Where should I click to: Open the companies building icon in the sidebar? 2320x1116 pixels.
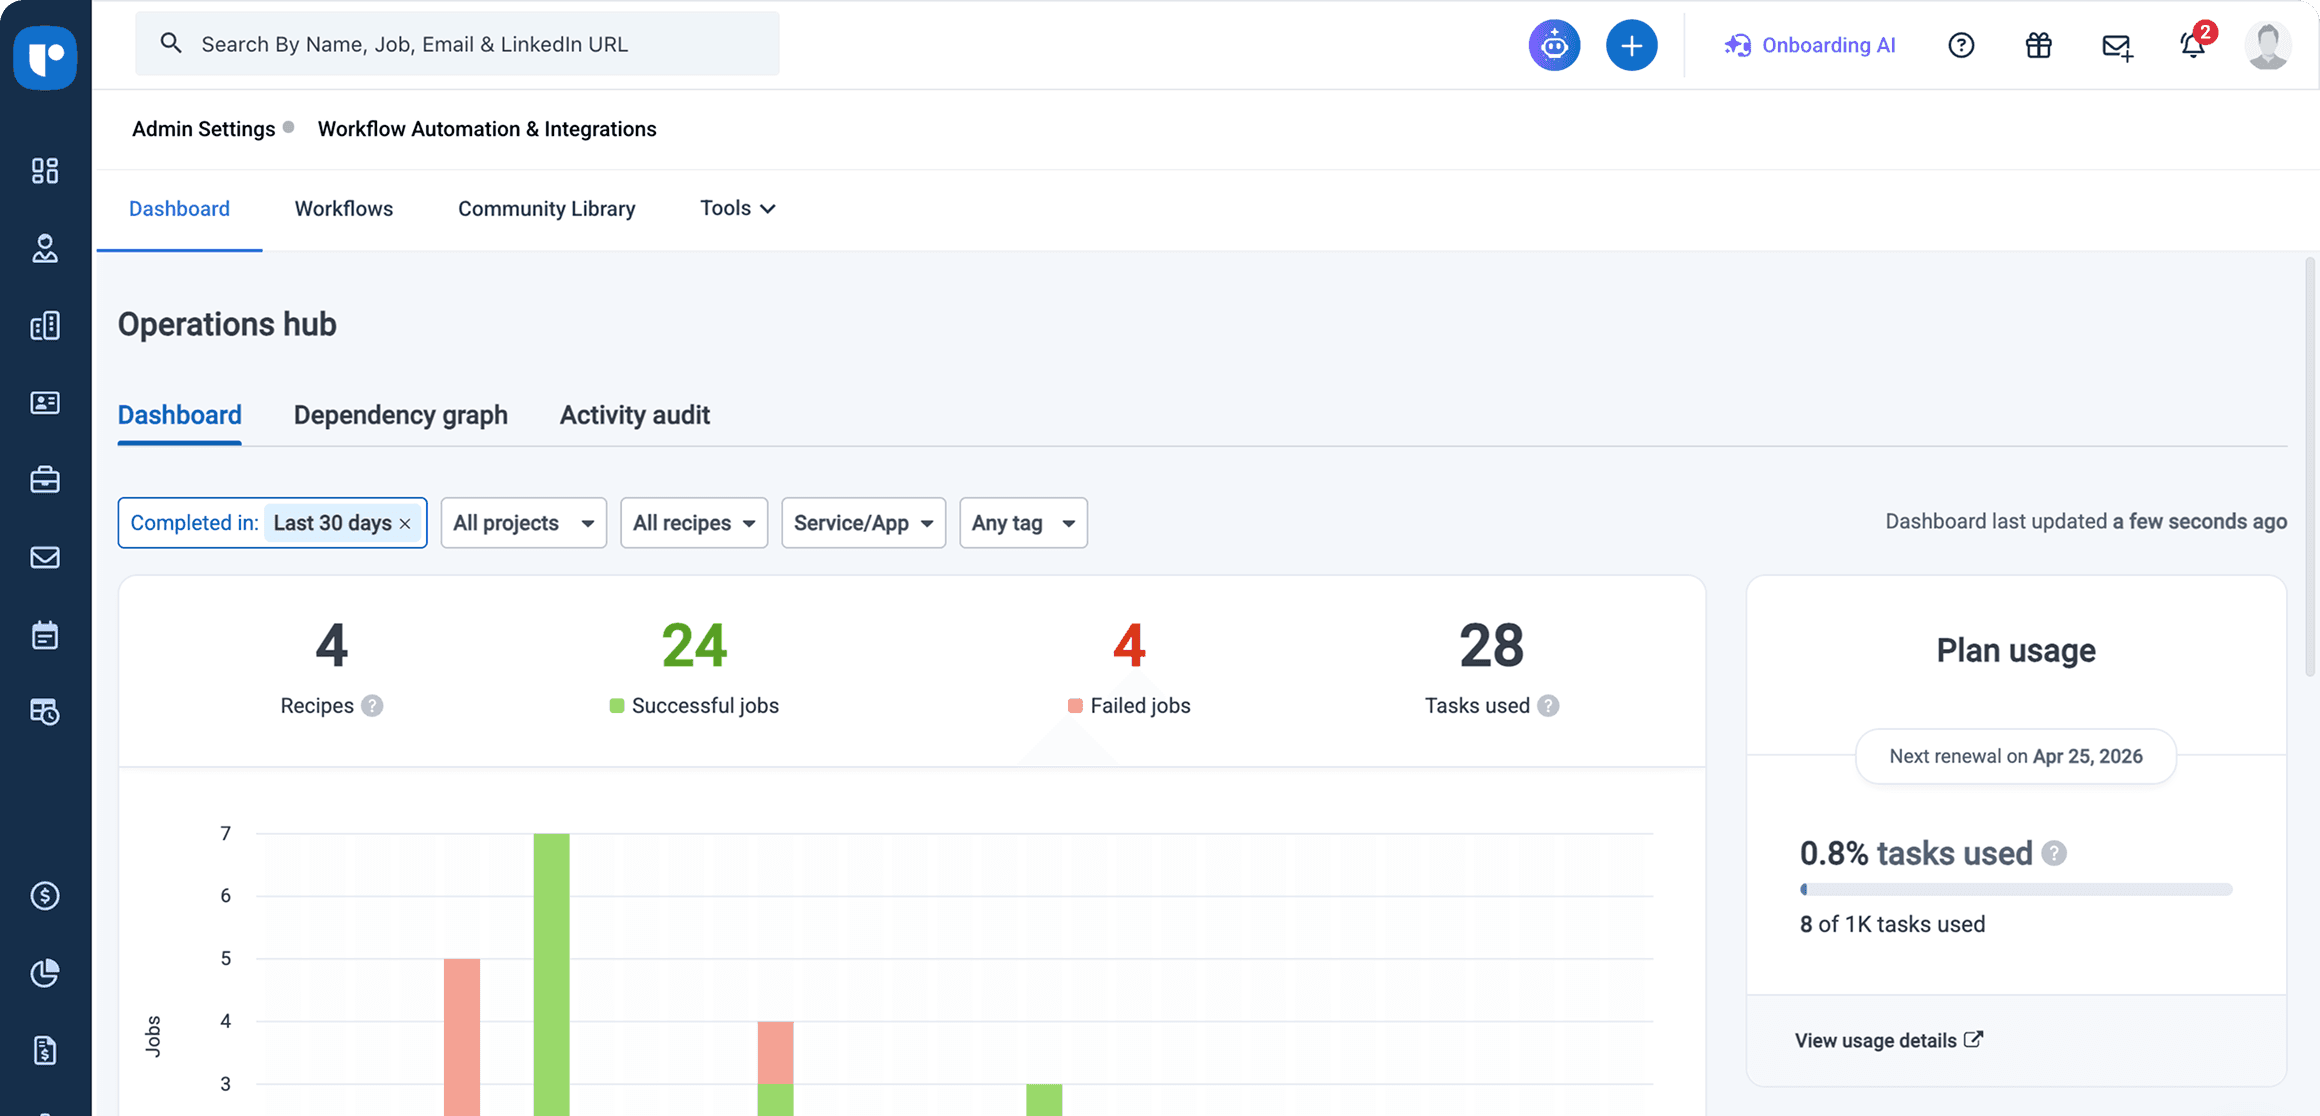click(45, 326)
